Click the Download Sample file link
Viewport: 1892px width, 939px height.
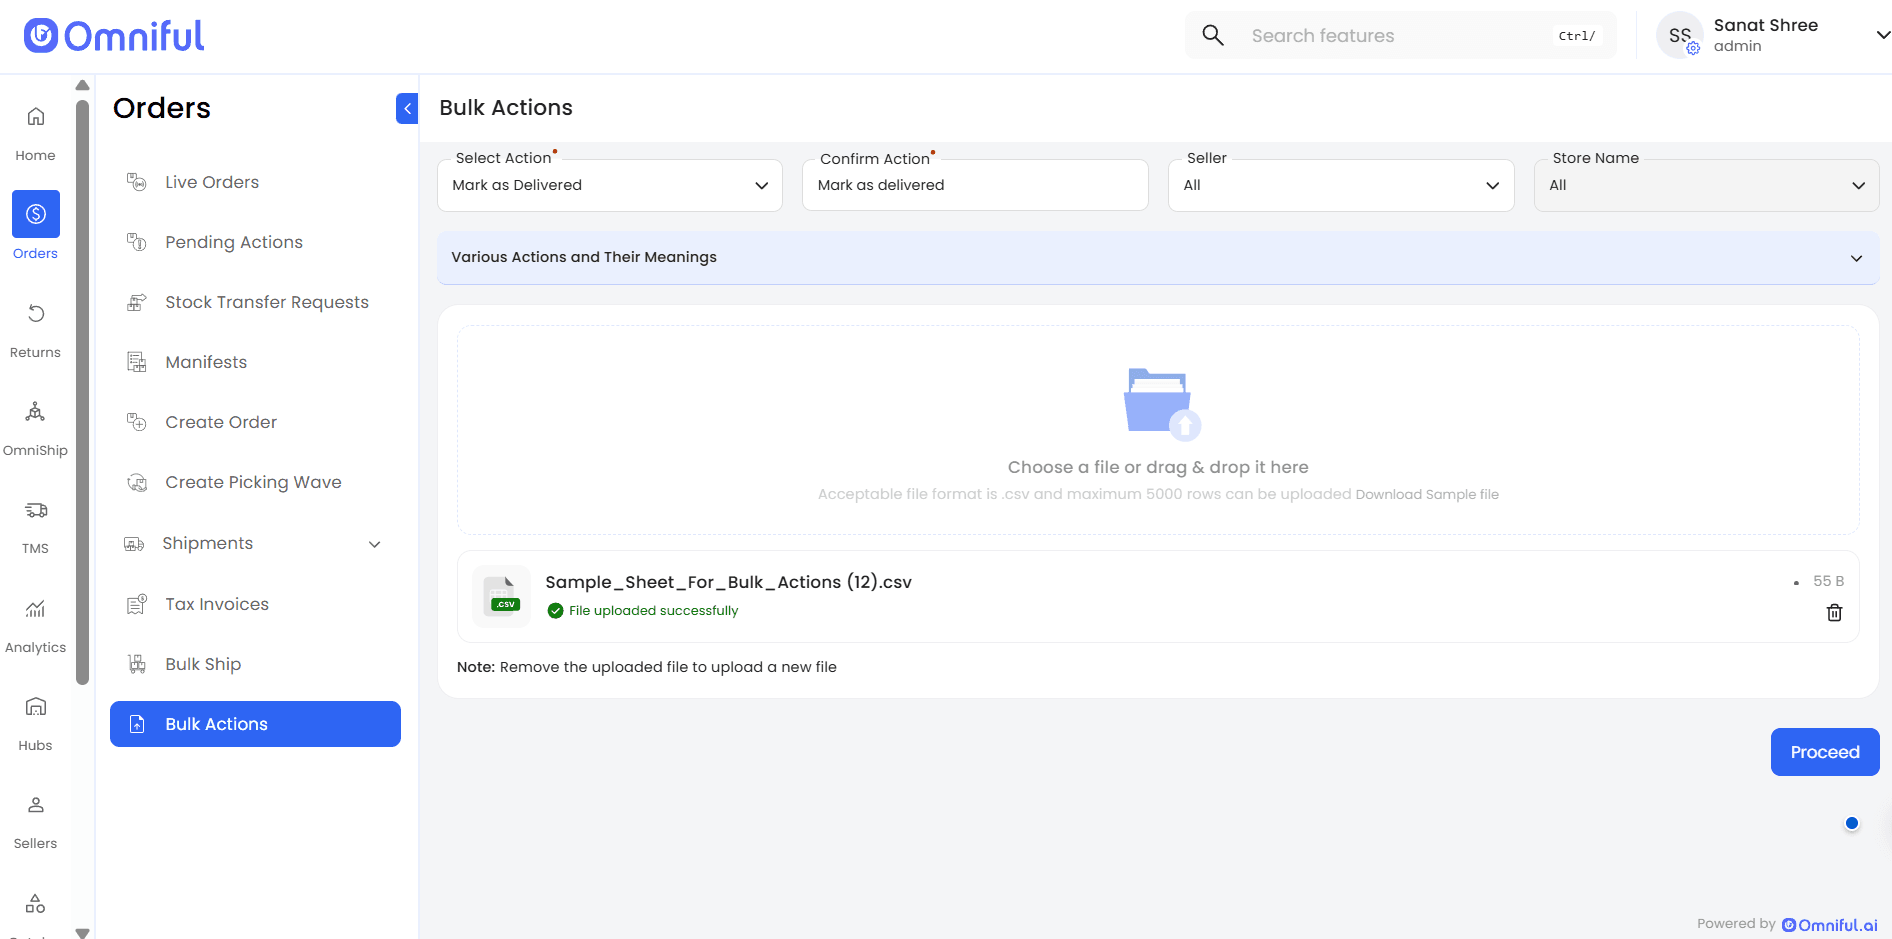pyautogui.click(x=1426, y=495)
